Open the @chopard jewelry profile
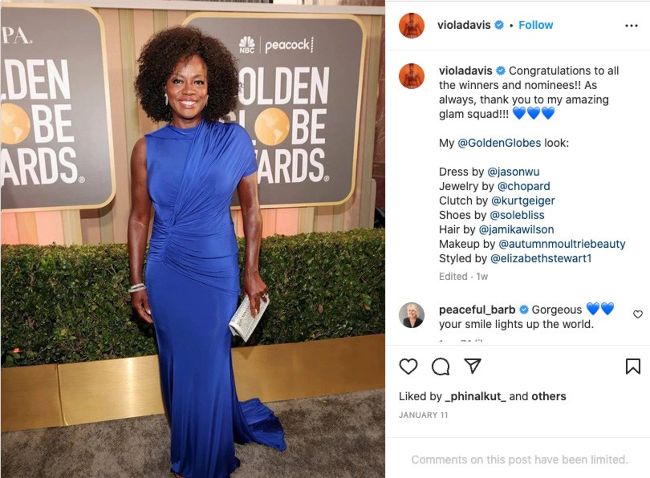Screen dimensions: 650x478 point(524,186)
